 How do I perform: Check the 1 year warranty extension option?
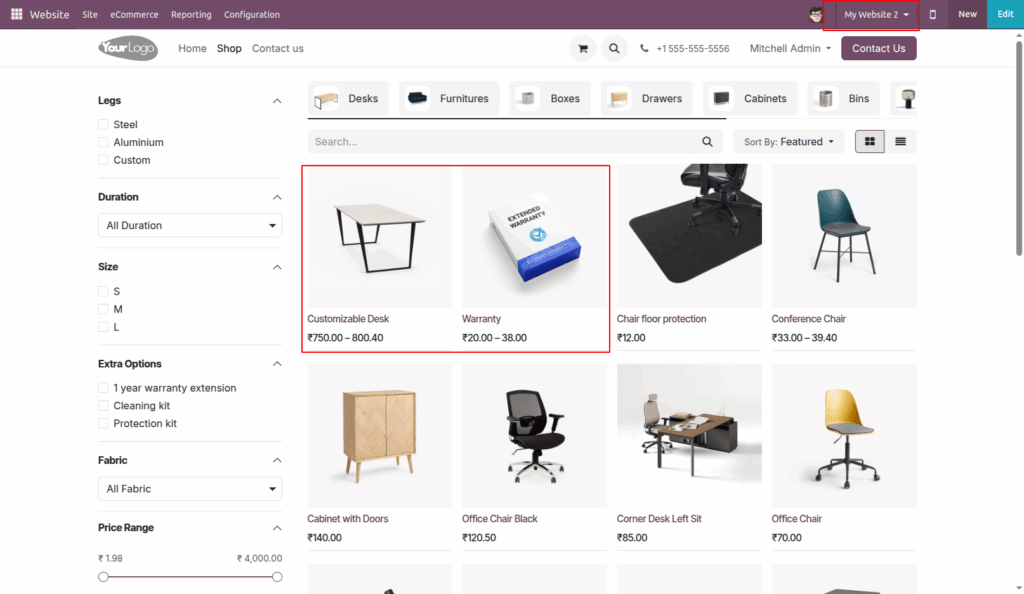[103, 388]
